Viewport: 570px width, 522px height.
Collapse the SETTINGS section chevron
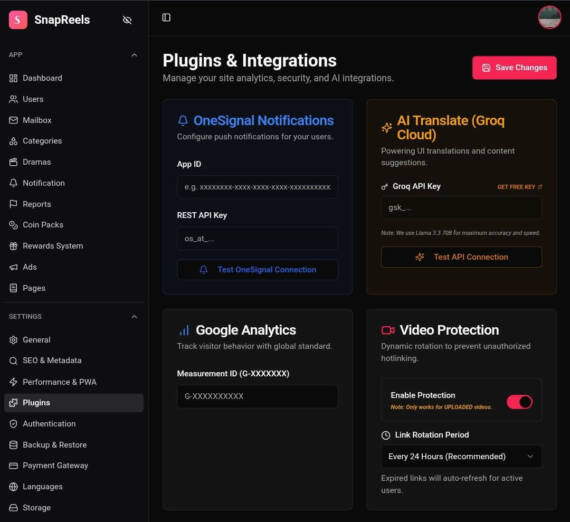(x=134, y=317)
